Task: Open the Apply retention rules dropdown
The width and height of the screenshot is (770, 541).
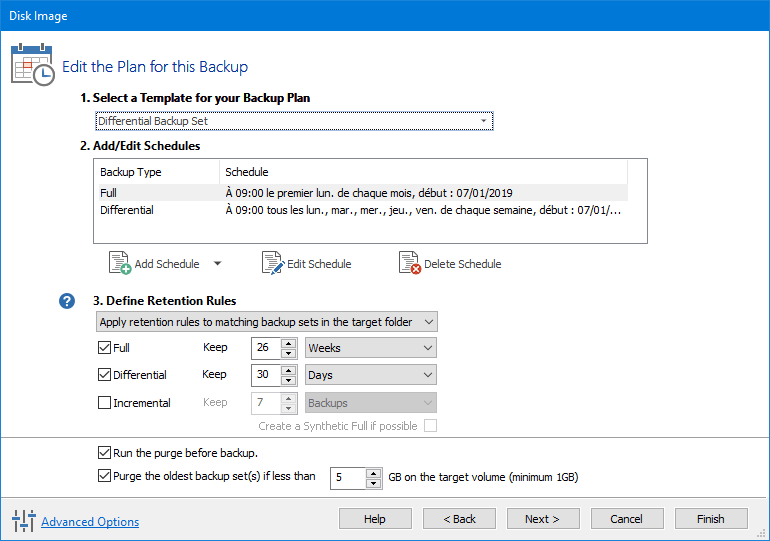Action: [x=267, y=322]
